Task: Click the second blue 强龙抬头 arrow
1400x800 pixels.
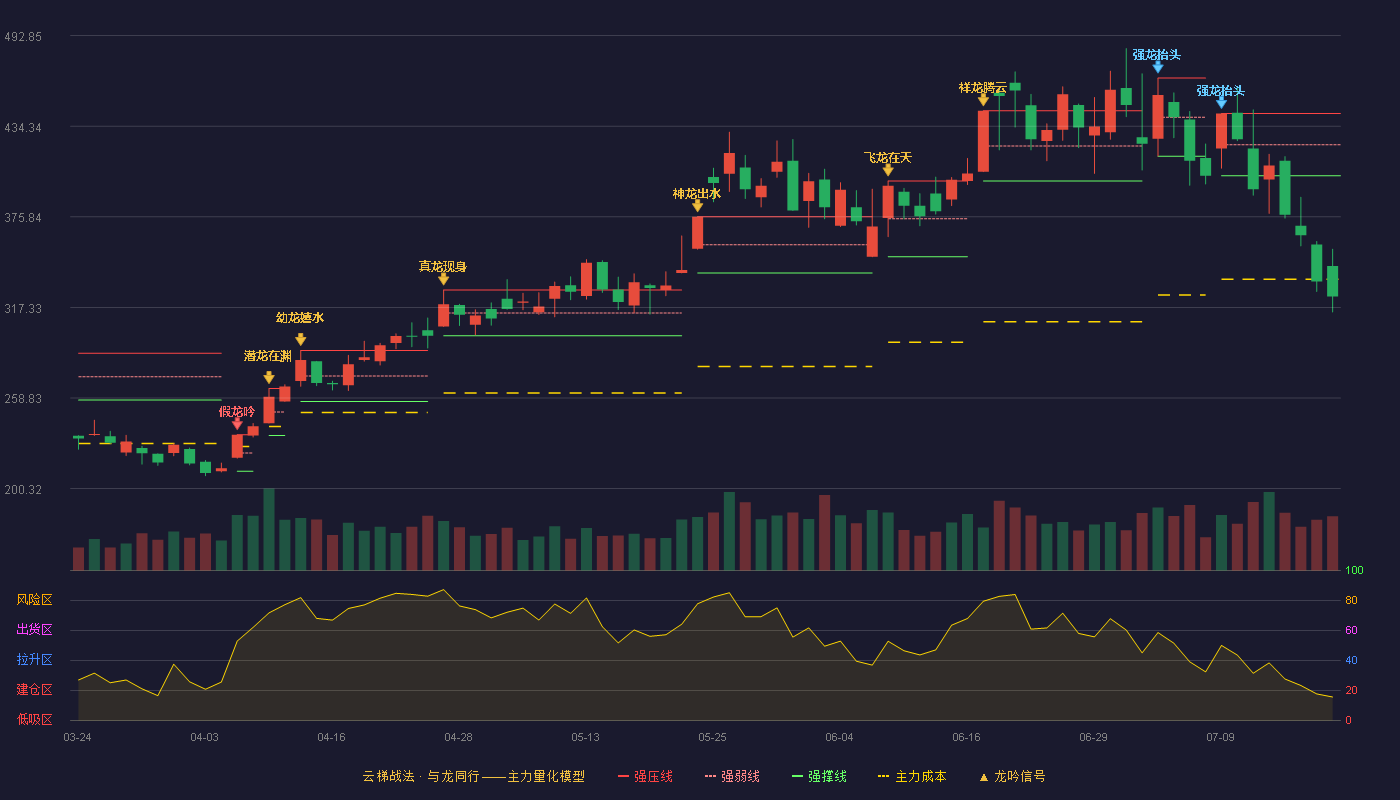Action: point(1221,103)
